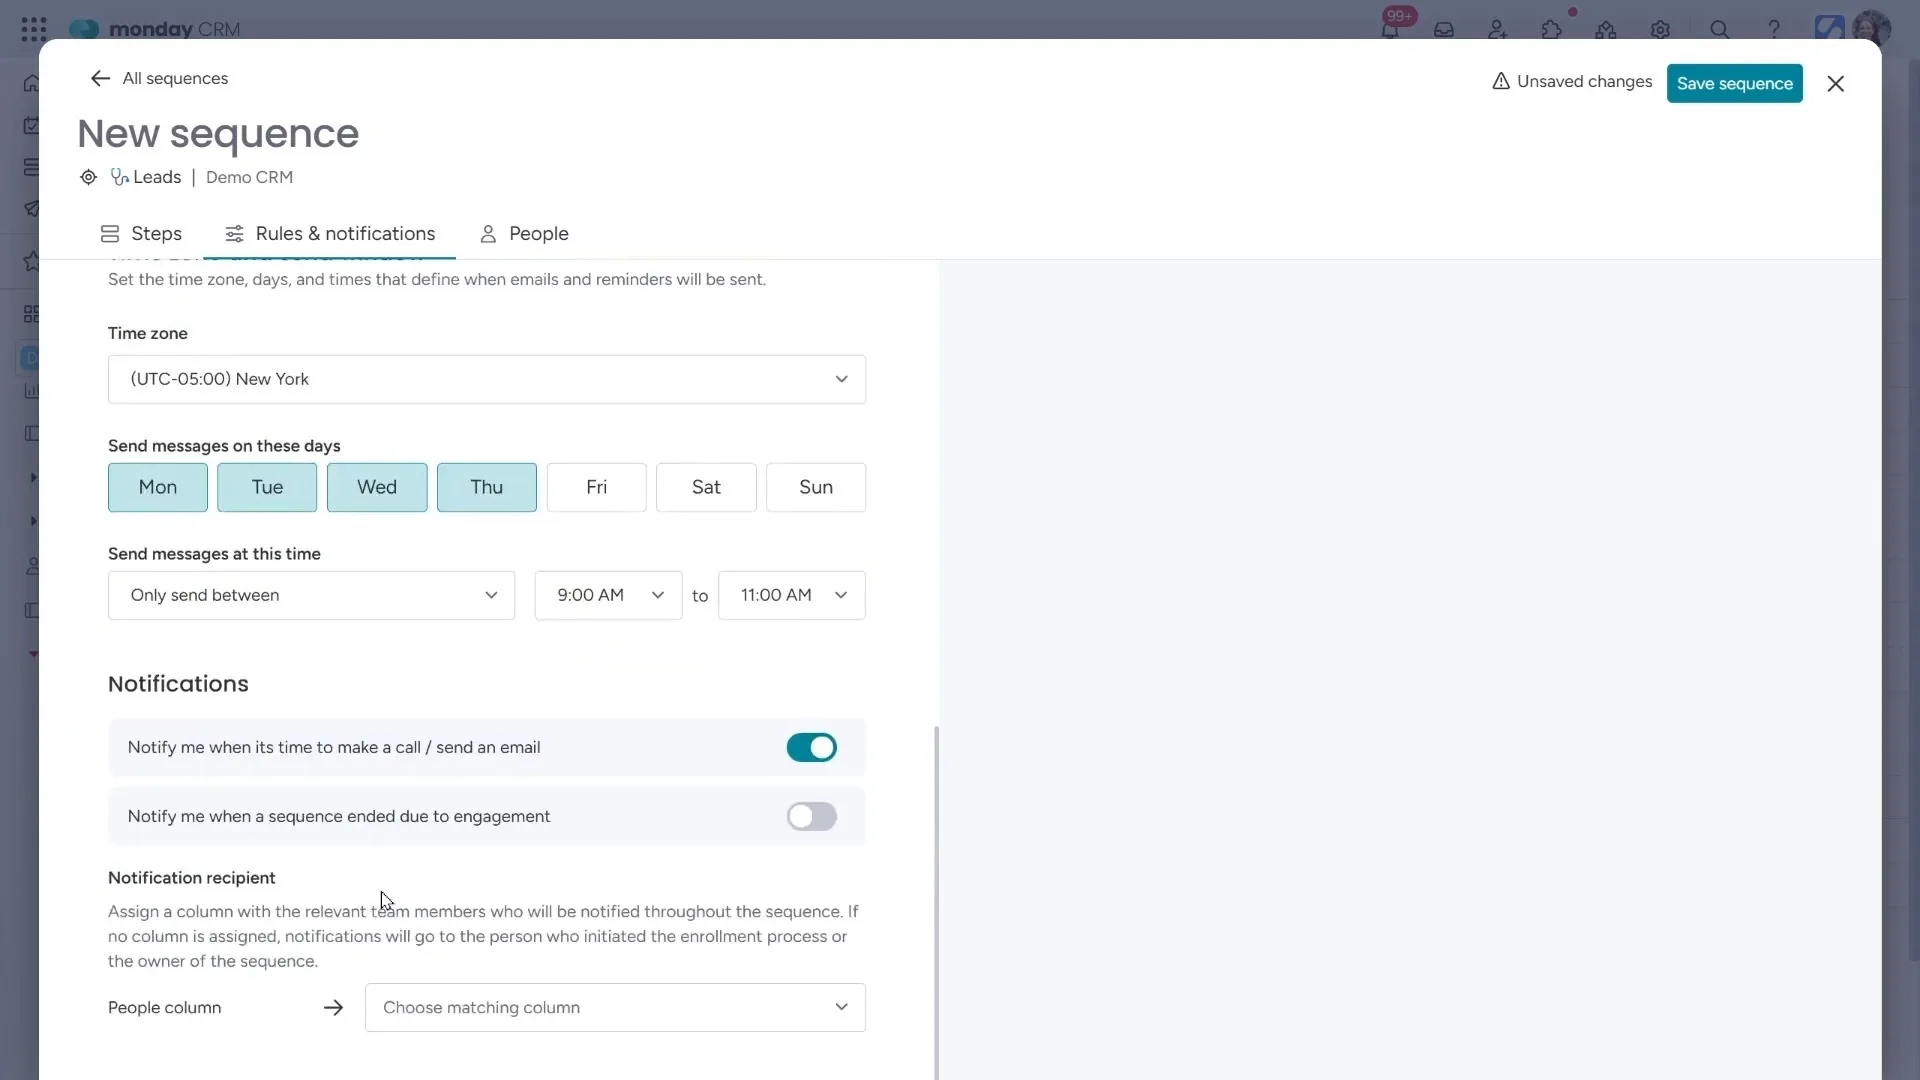Open the nine-dot app switcher grid
This screenshot has width=1920, height=1080.
(x=33, y=29)
